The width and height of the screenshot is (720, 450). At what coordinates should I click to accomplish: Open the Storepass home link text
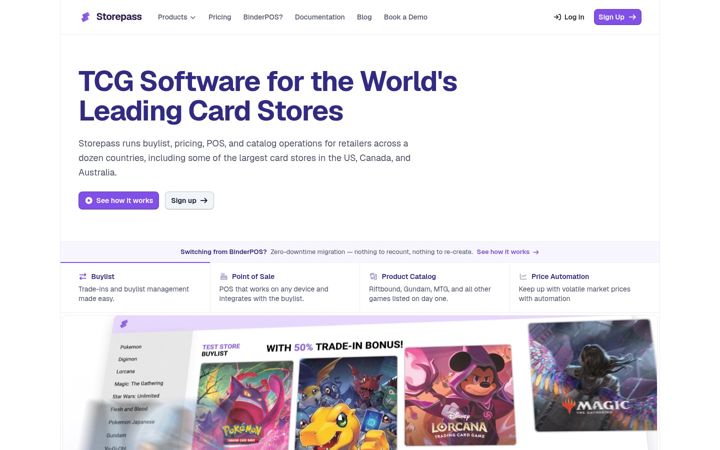[x=119, y=17]
